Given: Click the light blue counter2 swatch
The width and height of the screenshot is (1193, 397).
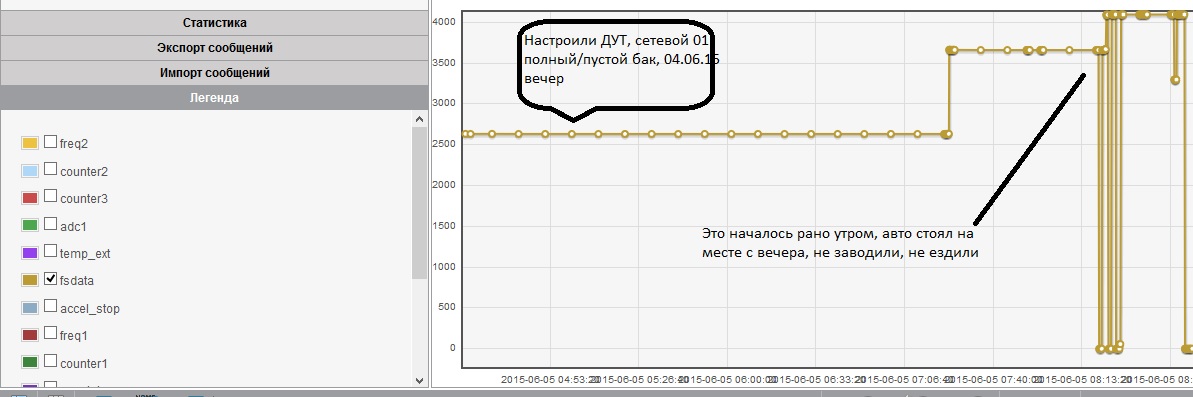Looking at the screenshot, I should [x=30, y=170].
